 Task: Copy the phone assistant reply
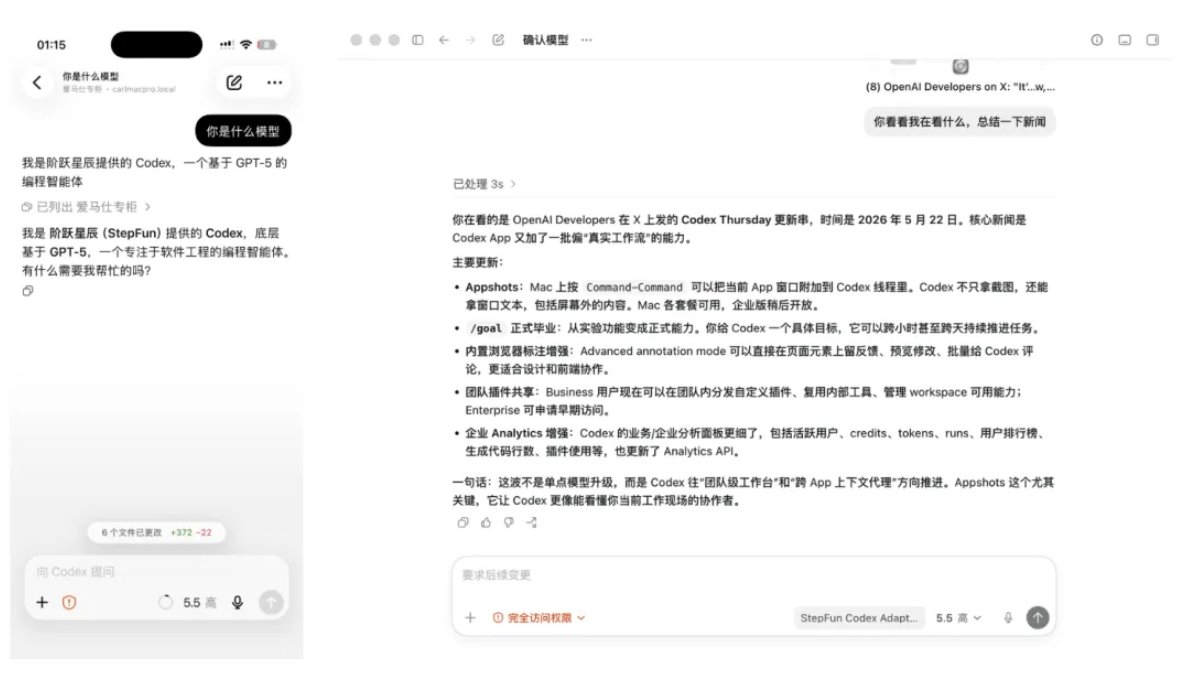pyautogui.click(x=28, y=291)
